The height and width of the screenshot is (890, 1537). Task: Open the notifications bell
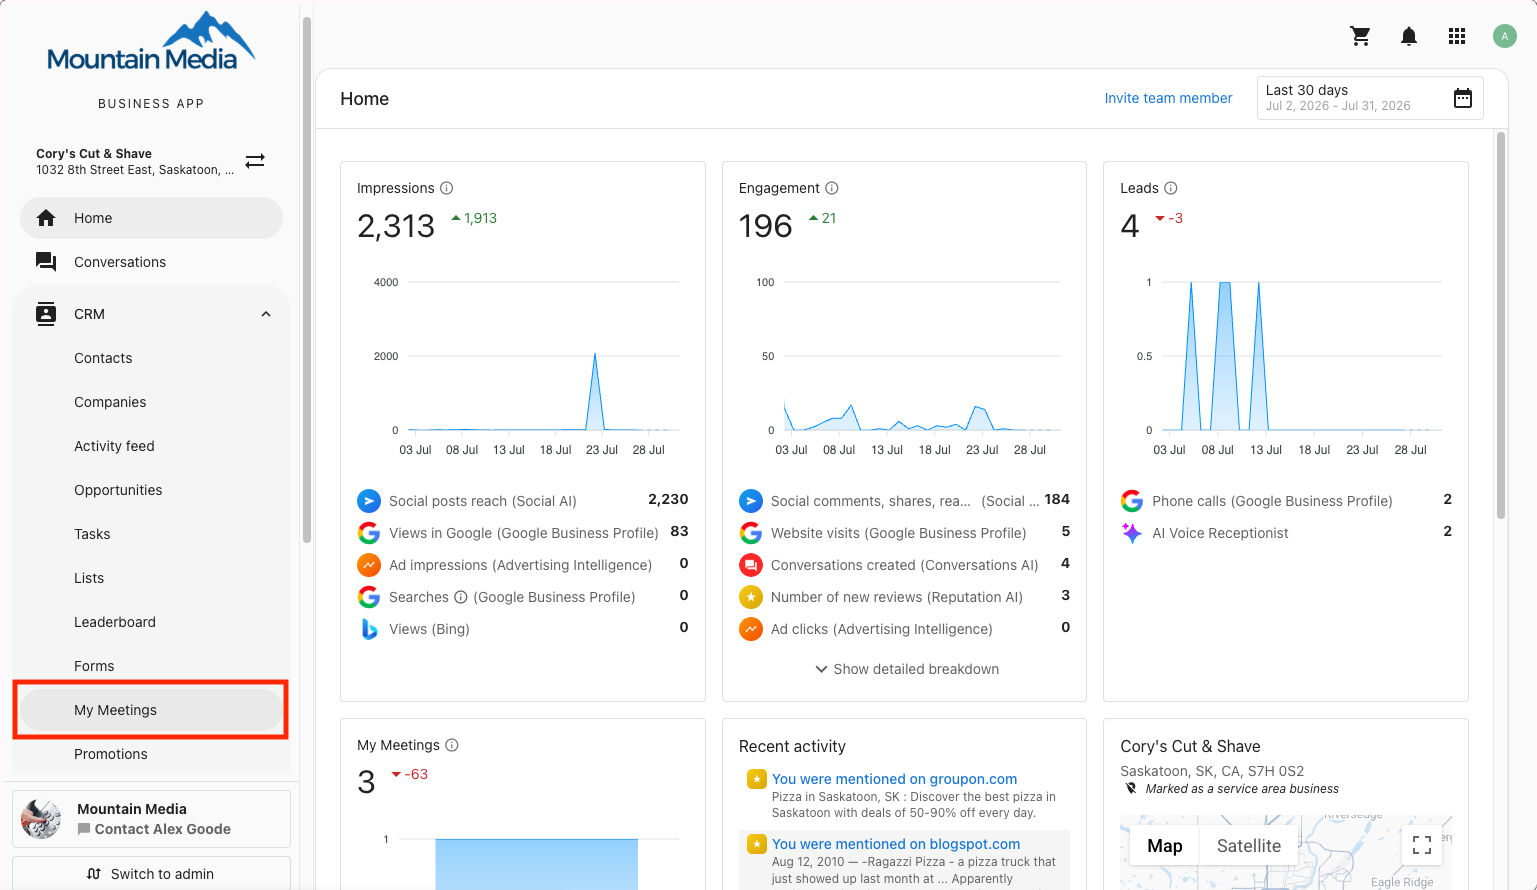pos(1408,36)
